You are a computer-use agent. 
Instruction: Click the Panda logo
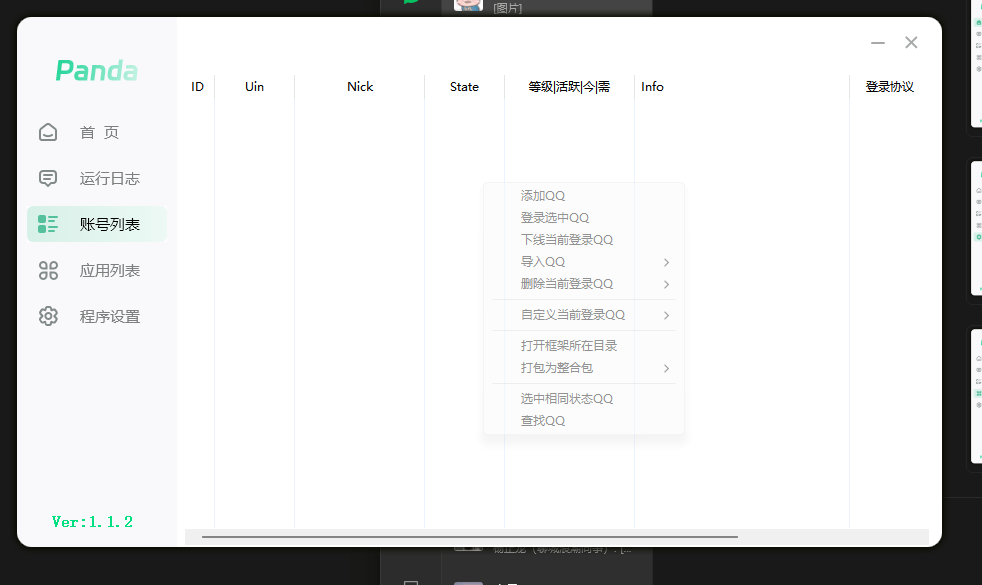(x=96, y=70)
